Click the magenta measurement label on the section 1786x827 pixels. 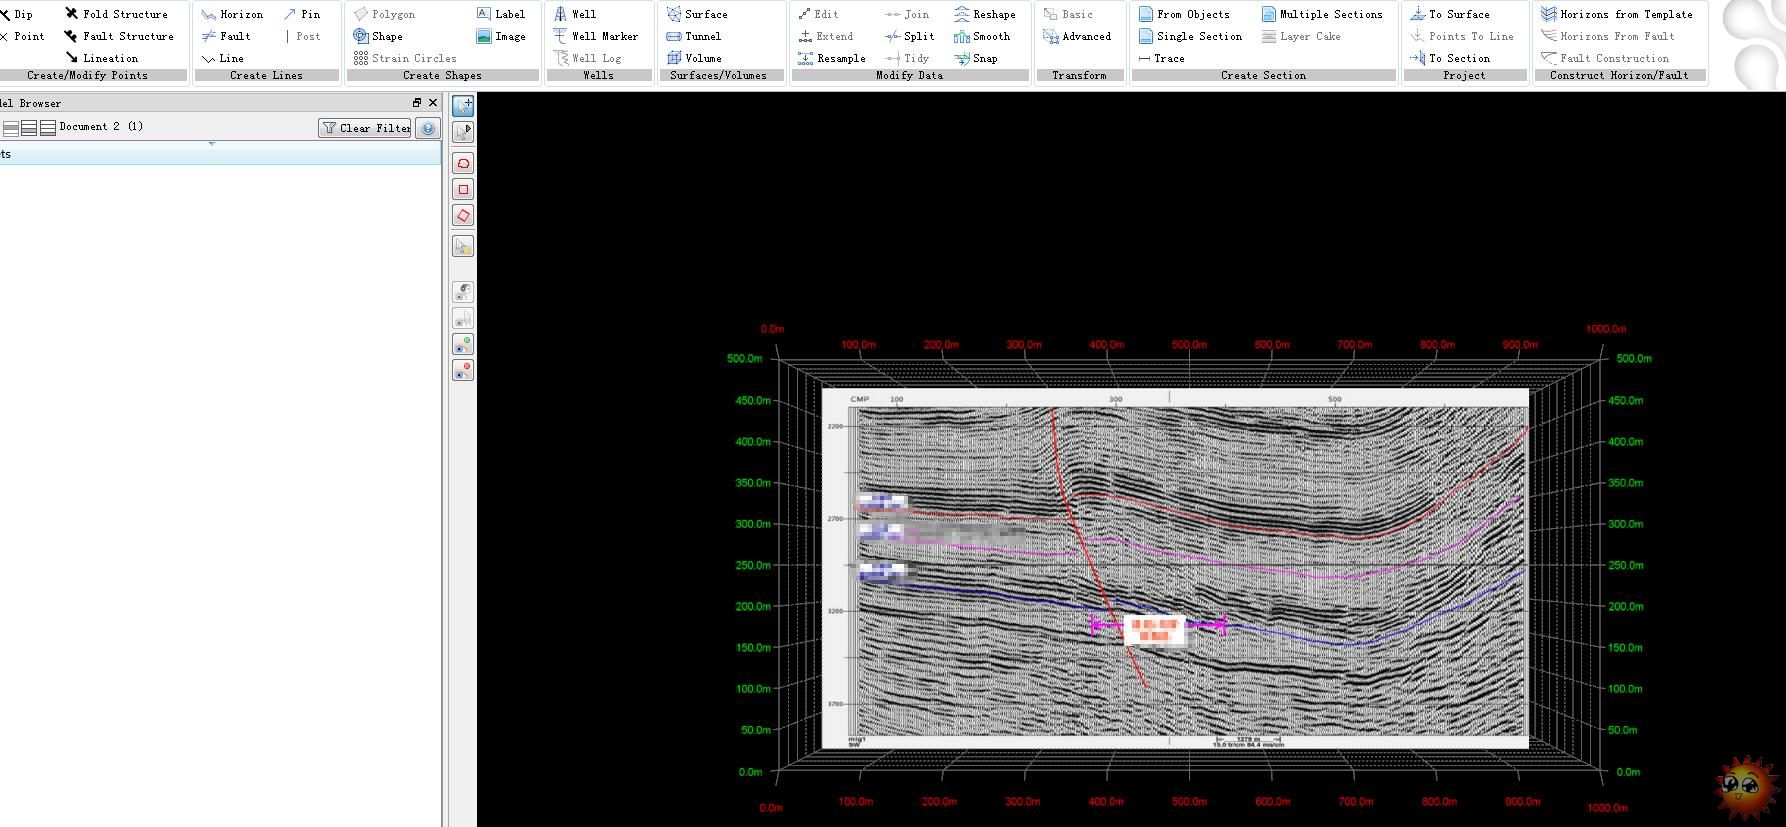pyautogui.click(x=1154, y=631)
